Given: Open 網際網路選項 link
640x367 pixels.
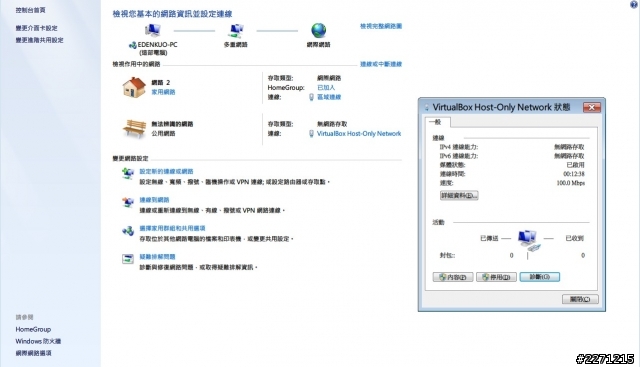Looking at the screenshot, I should pyautogui.click(x=33, y=353).
